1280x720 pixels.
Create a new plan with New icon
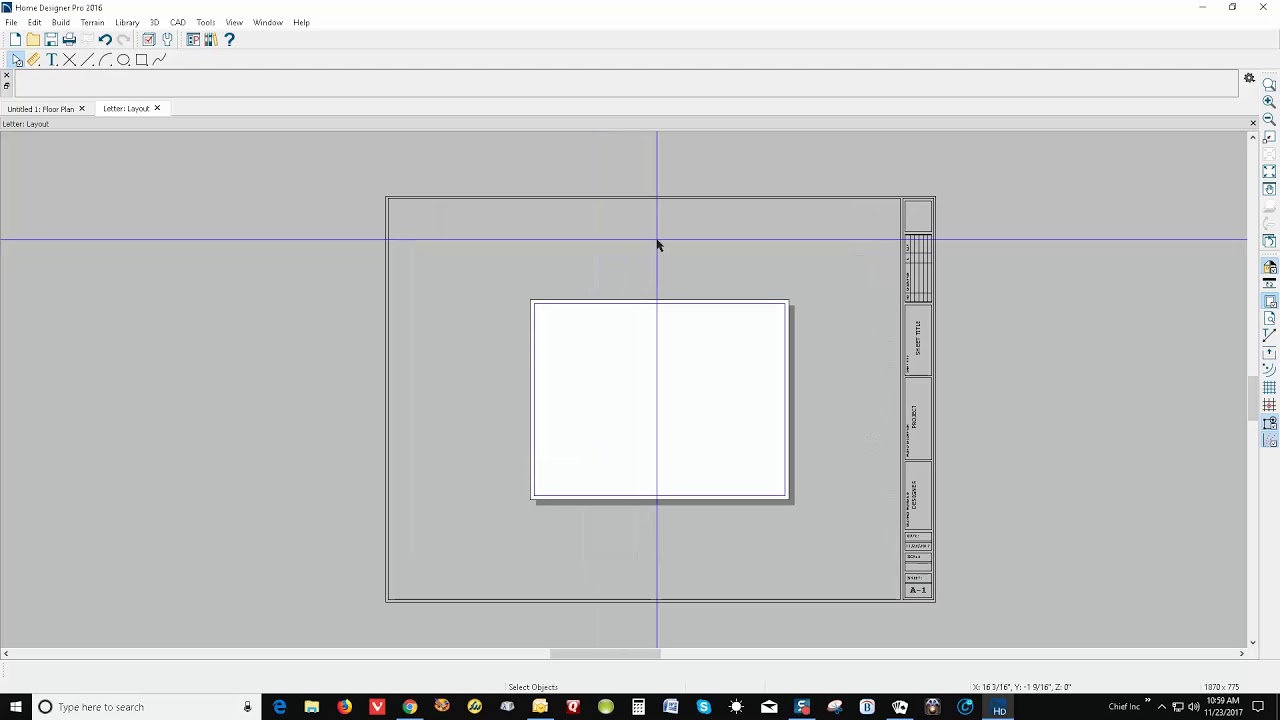coord(15,40)
